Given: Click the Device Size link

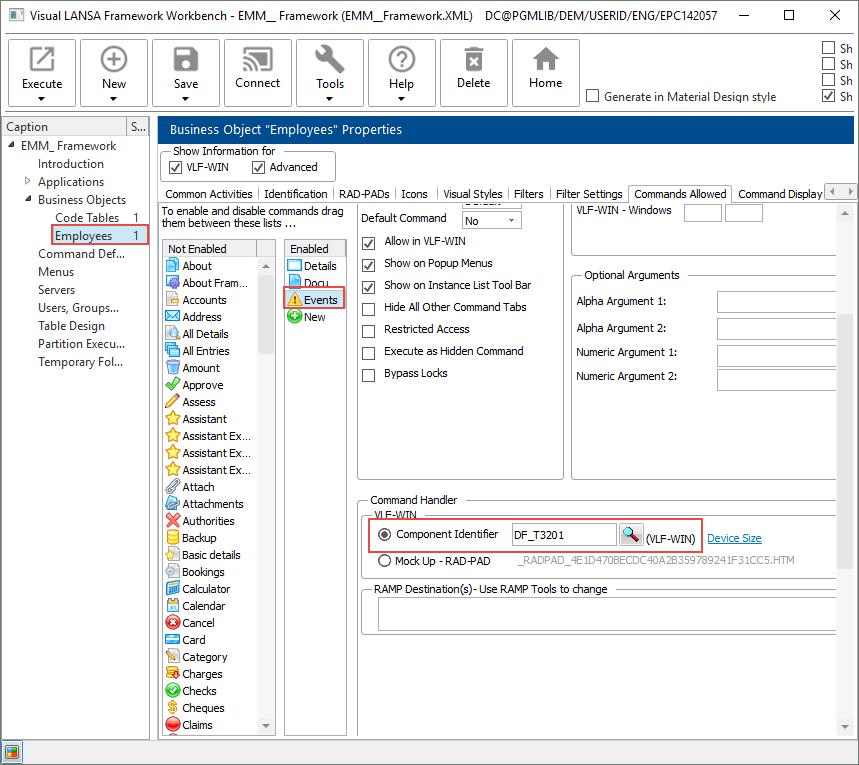Looking at the screenshot, I should [734, 538].
